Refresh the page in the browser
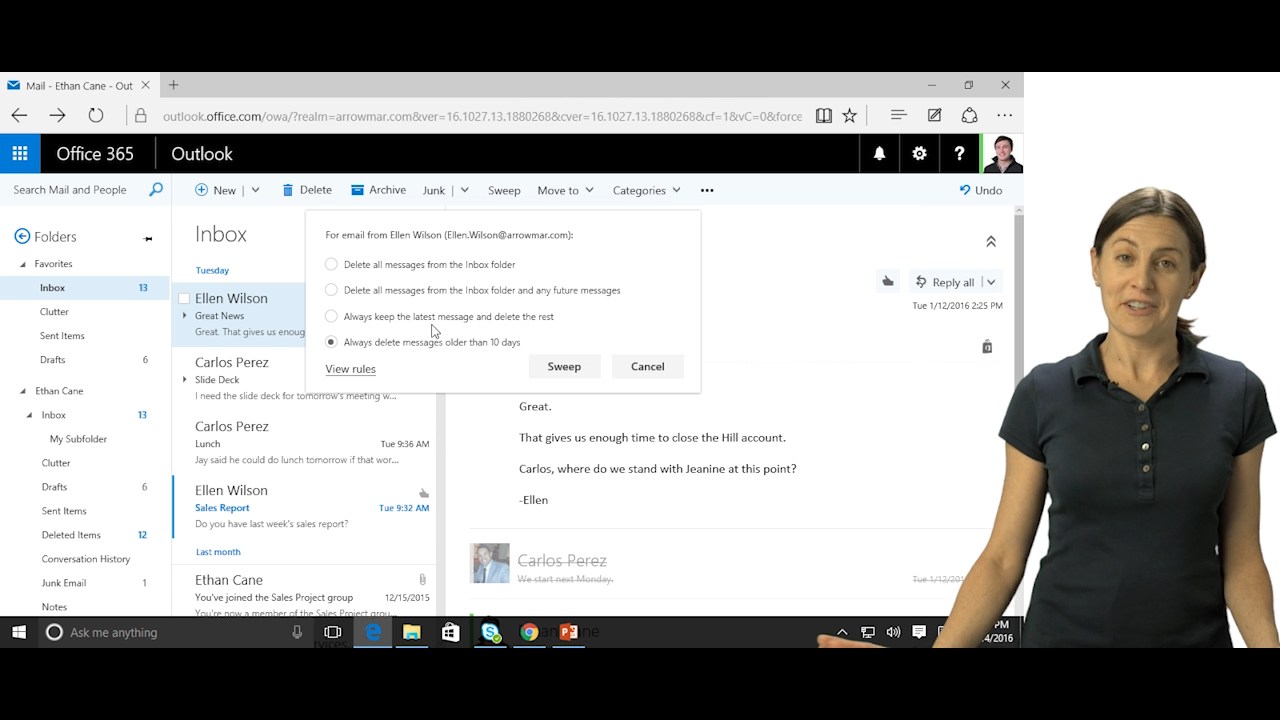The image size is (1280, 720). click(x=96, y=116)
